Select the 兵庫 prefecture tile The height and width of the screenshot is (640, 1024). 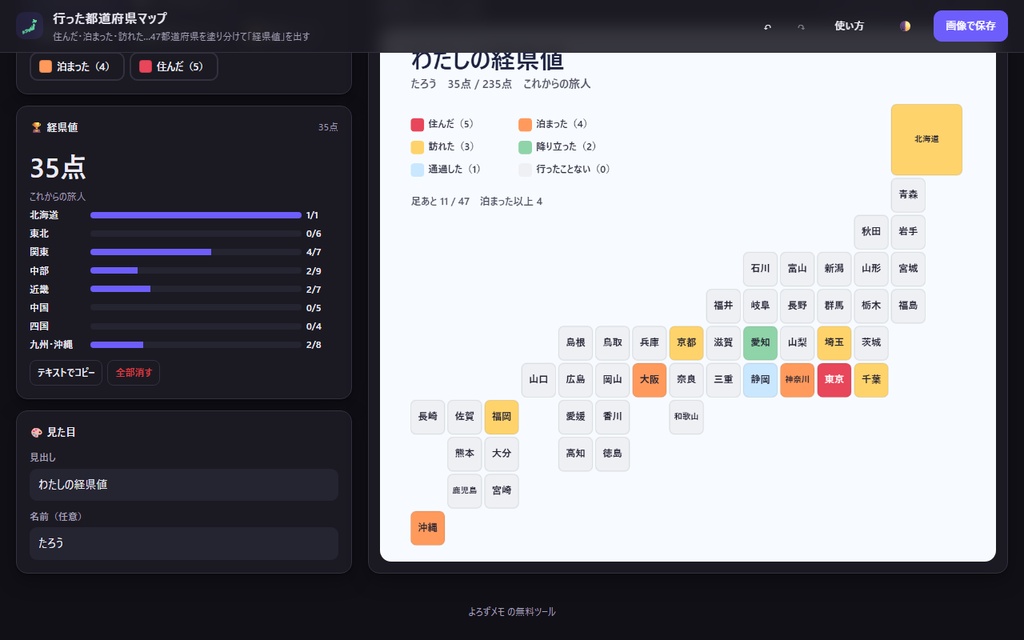pos(649,343)
